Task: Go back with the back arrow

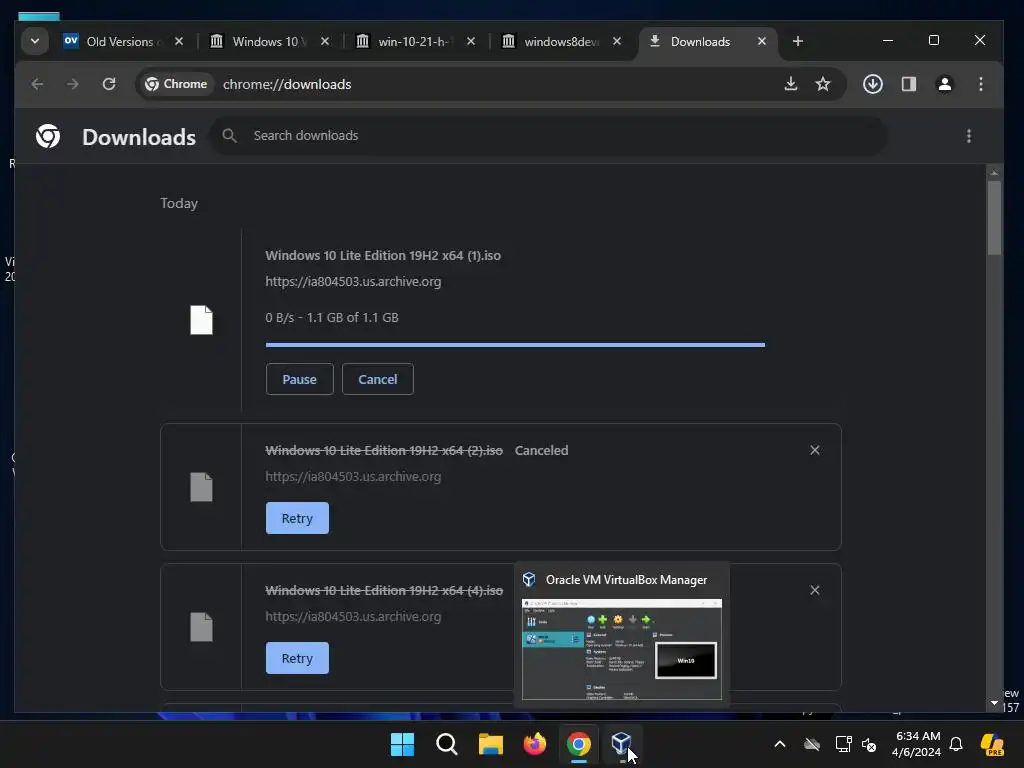Action: (37, 84)
